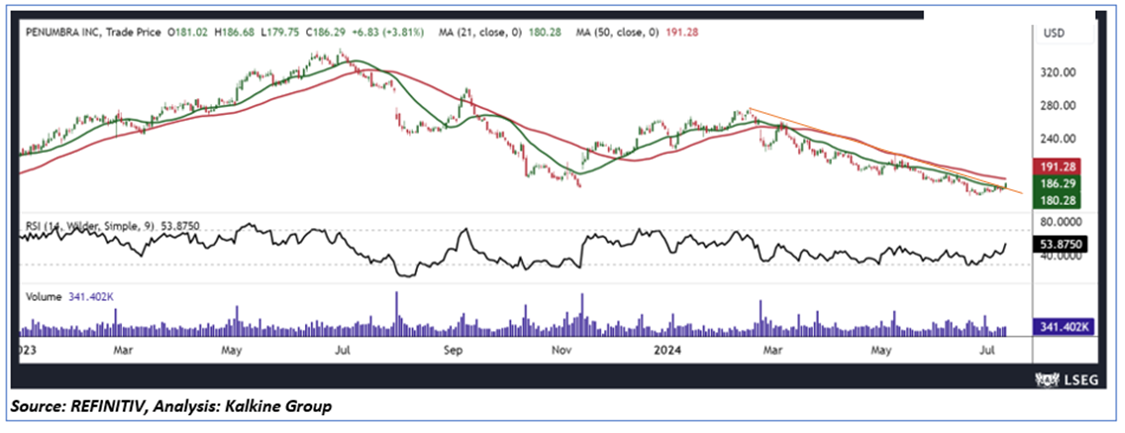Click the green 186.29 last price tag
1125x433 pixels.
1057,184
